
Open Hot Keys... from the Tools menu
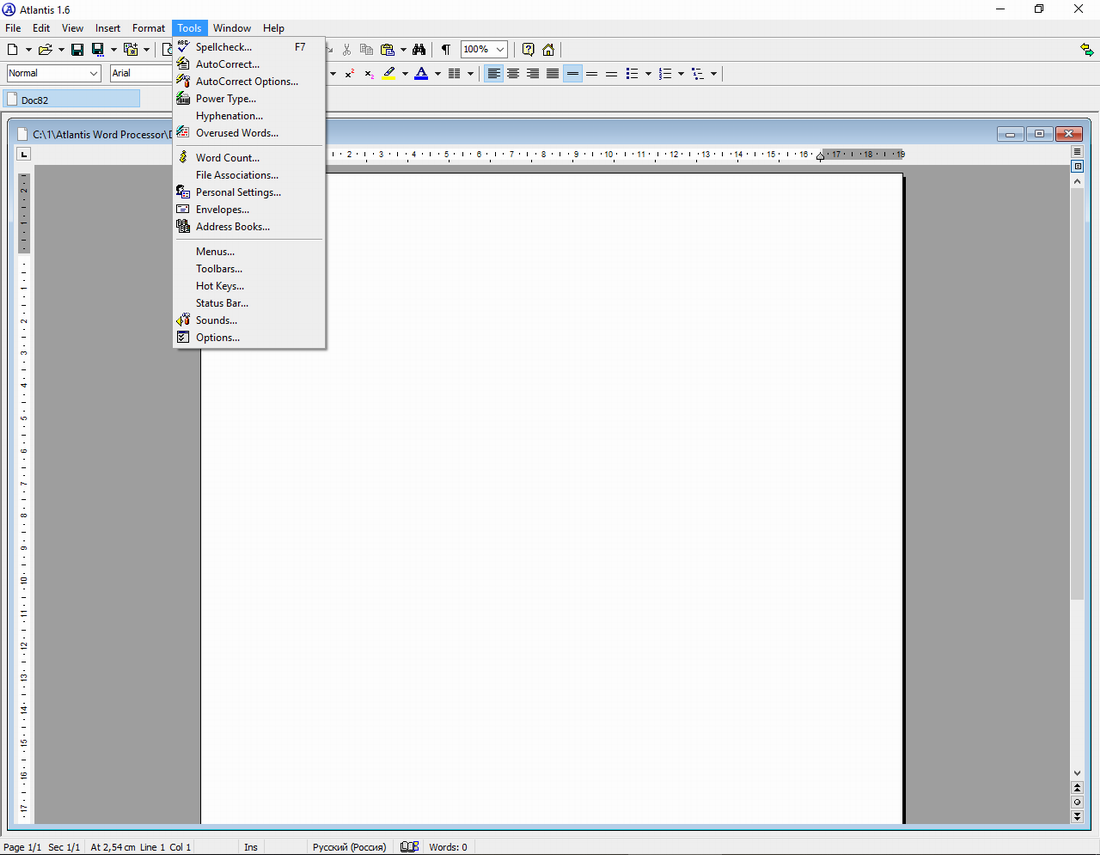pos(249,286)
